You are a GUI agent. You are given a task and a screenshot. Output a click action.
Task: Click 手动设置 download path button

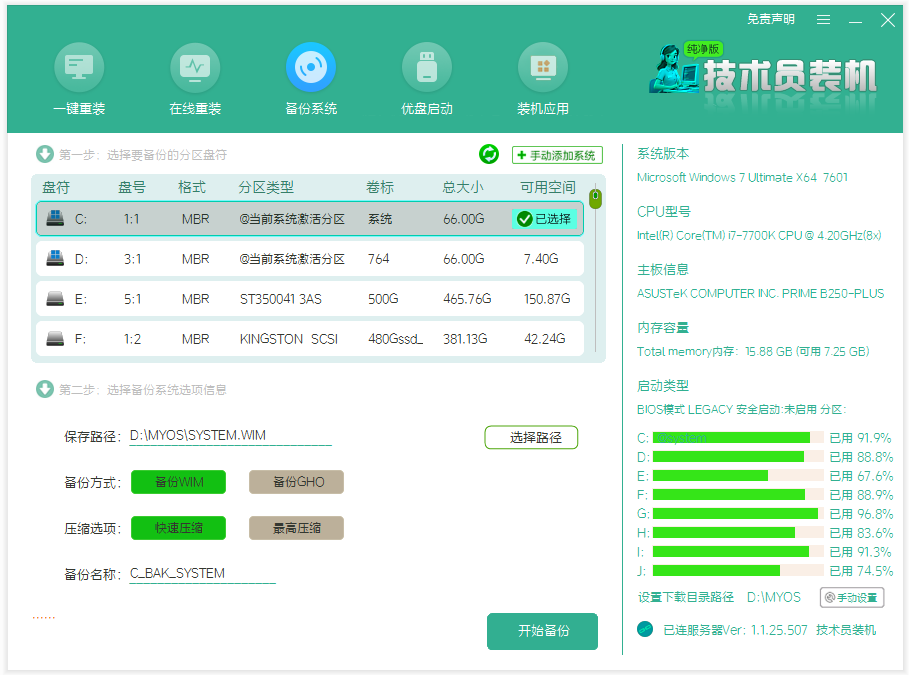[x=852, y=597]
